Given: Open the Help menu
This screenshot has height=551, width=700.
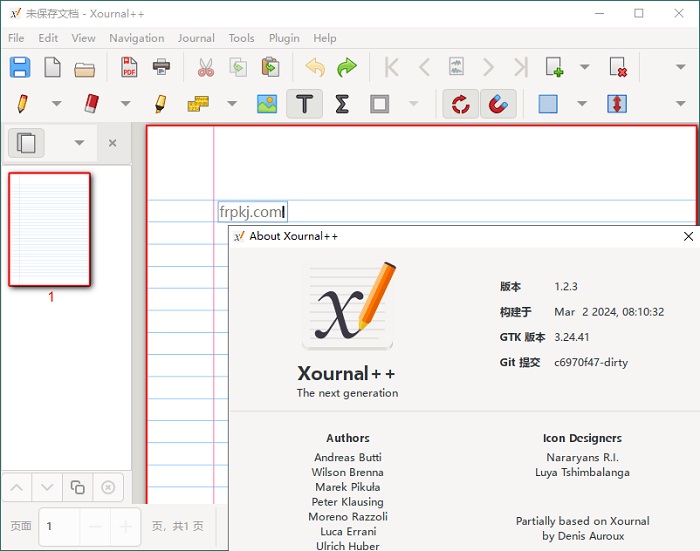Looking at the screenshot, I should point(325,38).
